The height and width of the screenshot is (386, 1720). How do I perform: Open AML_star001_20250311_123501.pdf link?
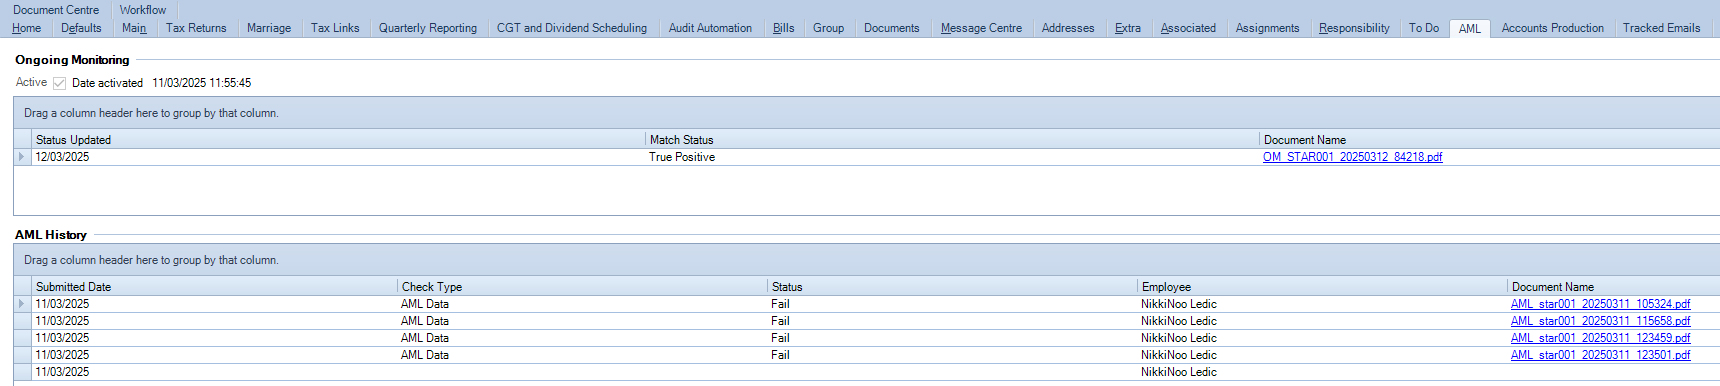point(1600,355)
